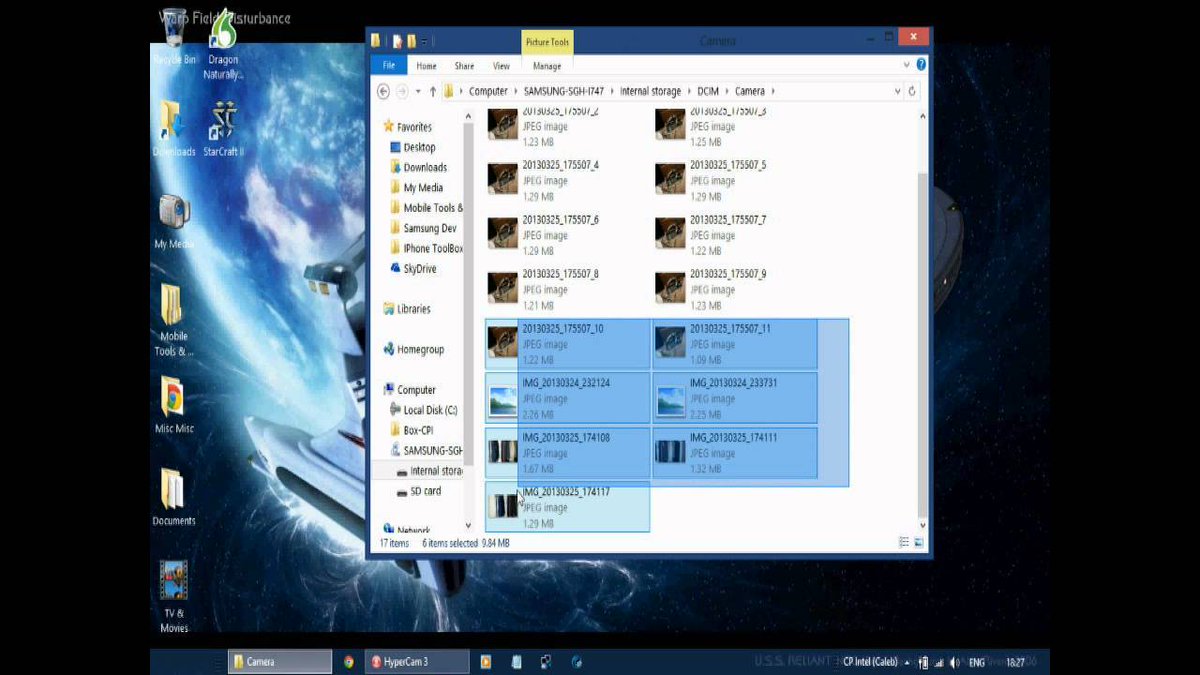This screenshot has width=1200, height=675.
Task: Open HyperCam 3 from the taskbar
Action: pyautogui.click(x=417, y=661)
